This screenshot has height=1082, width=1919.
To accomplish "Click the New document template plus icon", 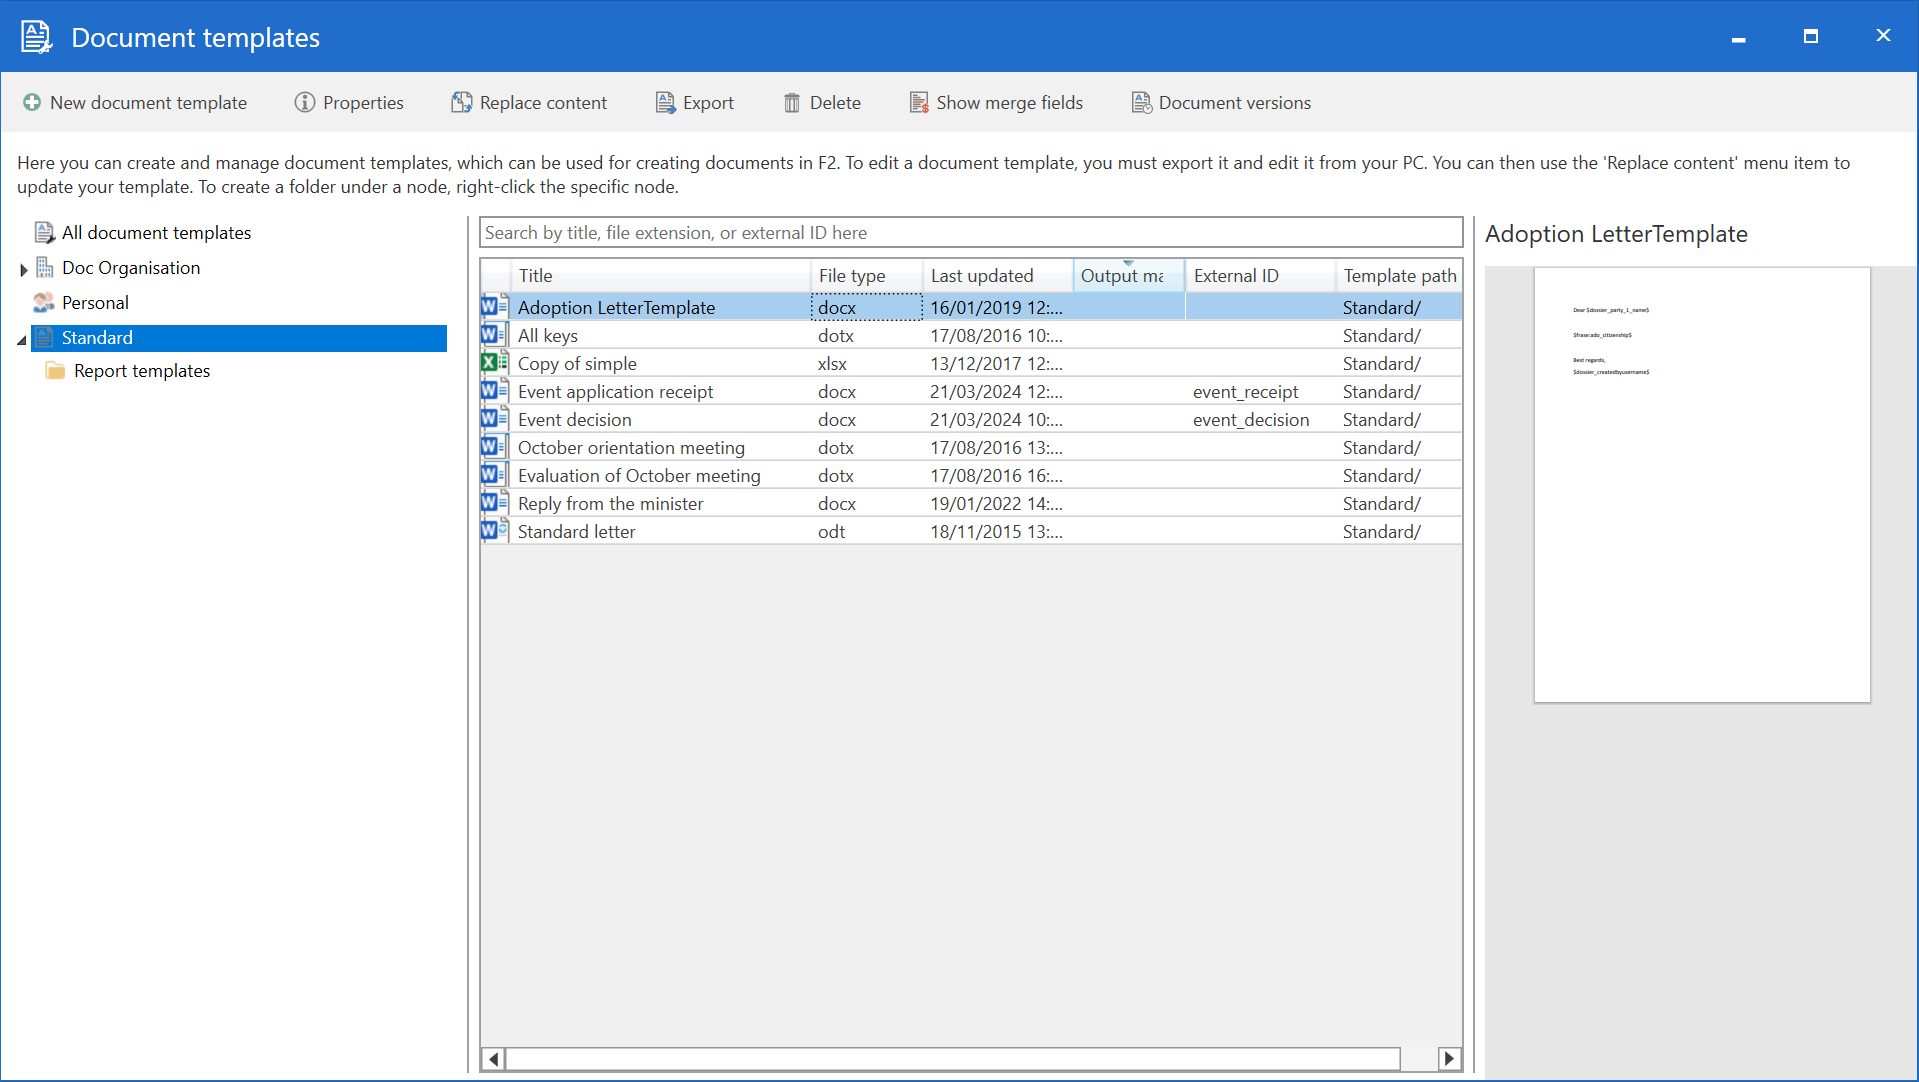I will (32, 103).
